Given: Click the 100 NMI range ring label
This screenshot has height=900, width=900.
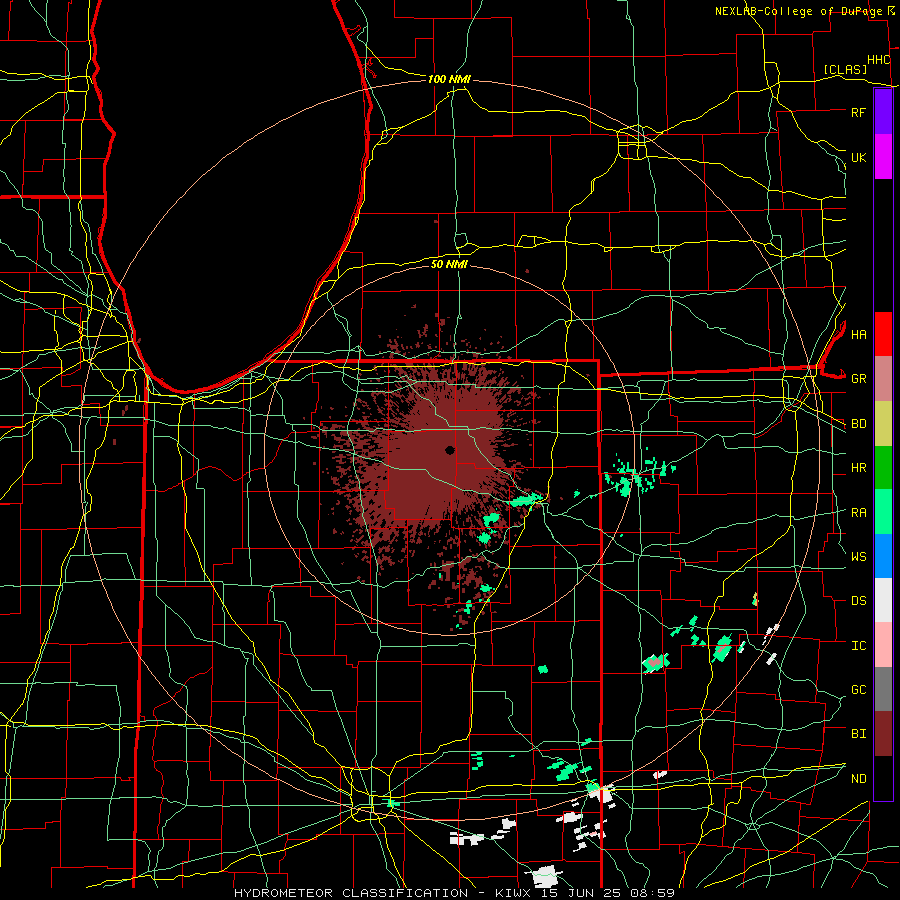Looking at the screenshot, I should coord(449,79).
